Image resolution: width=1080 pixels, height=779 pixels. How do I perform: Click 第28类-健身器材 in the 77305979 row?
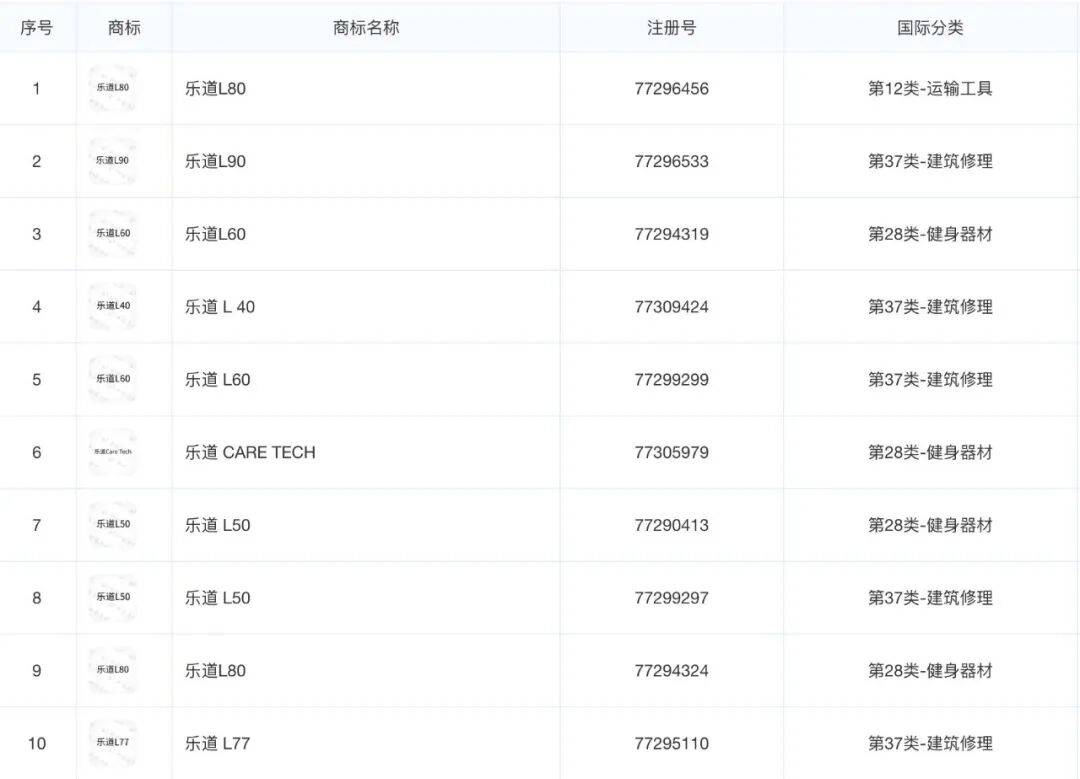[930, 453]
